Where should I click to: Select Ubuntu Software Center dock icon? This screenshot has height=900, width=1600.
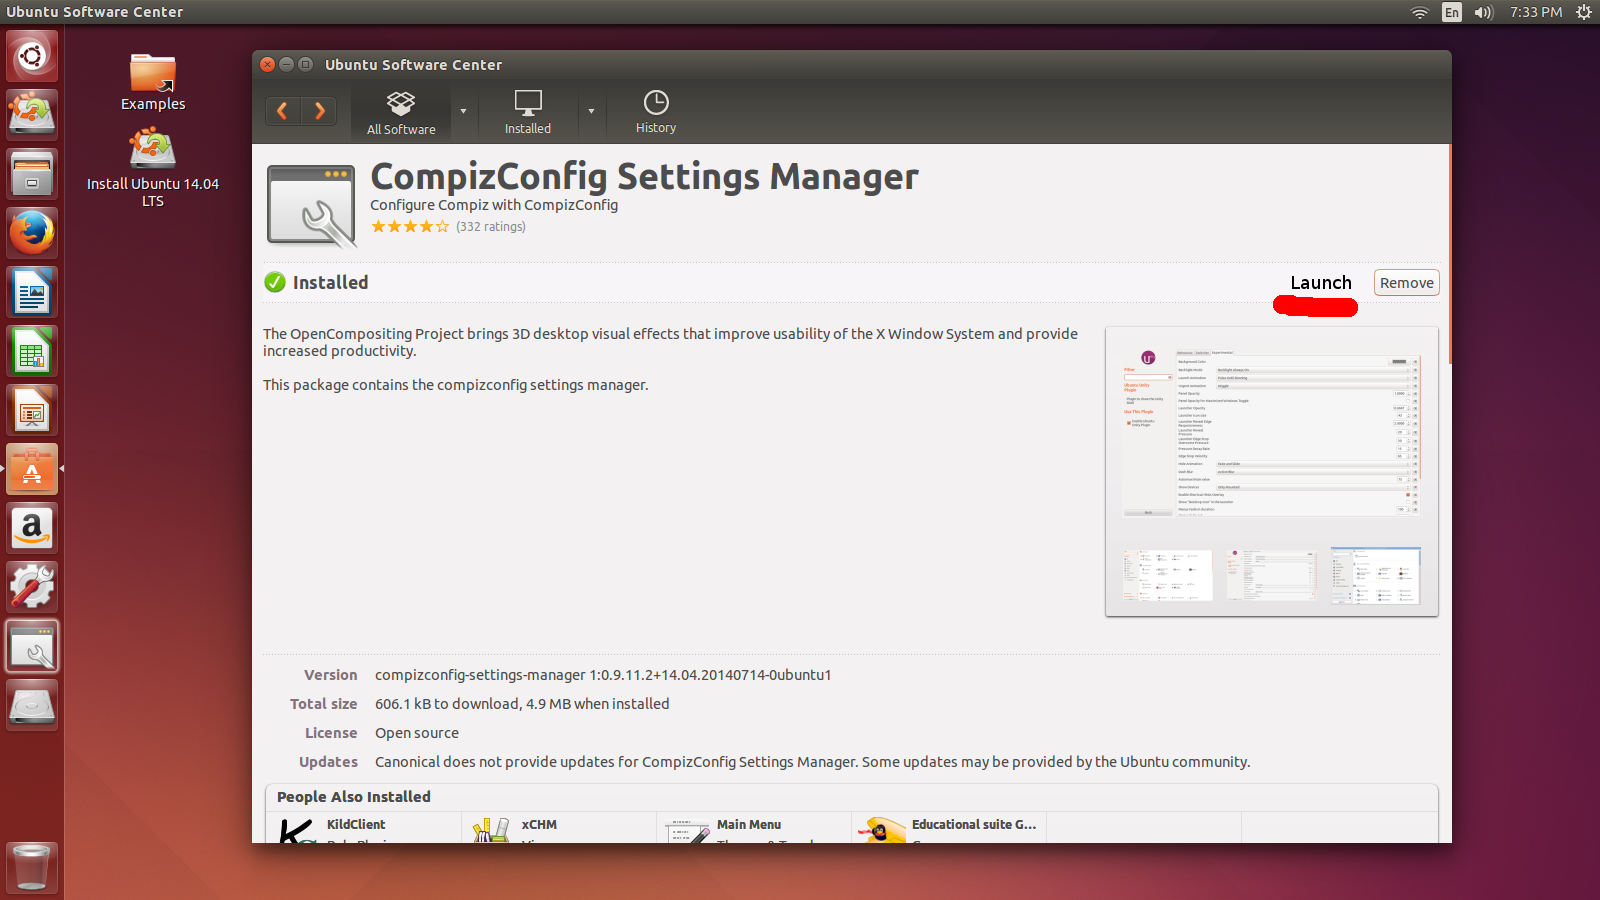pos(32,469)
